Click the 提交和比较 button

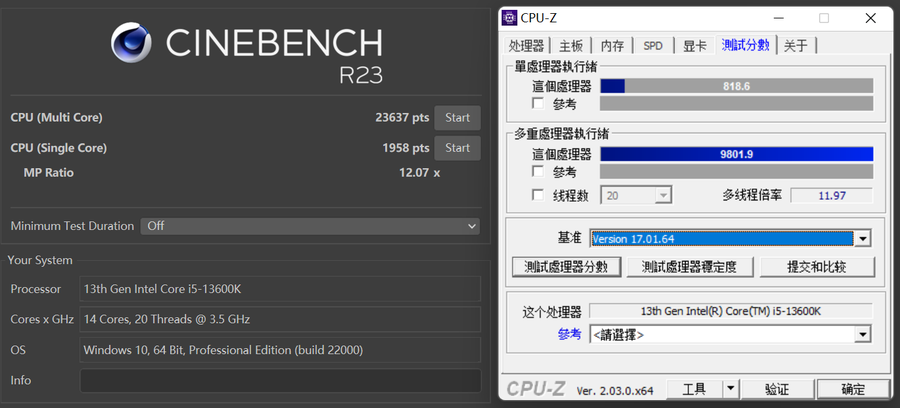(817, 267)
